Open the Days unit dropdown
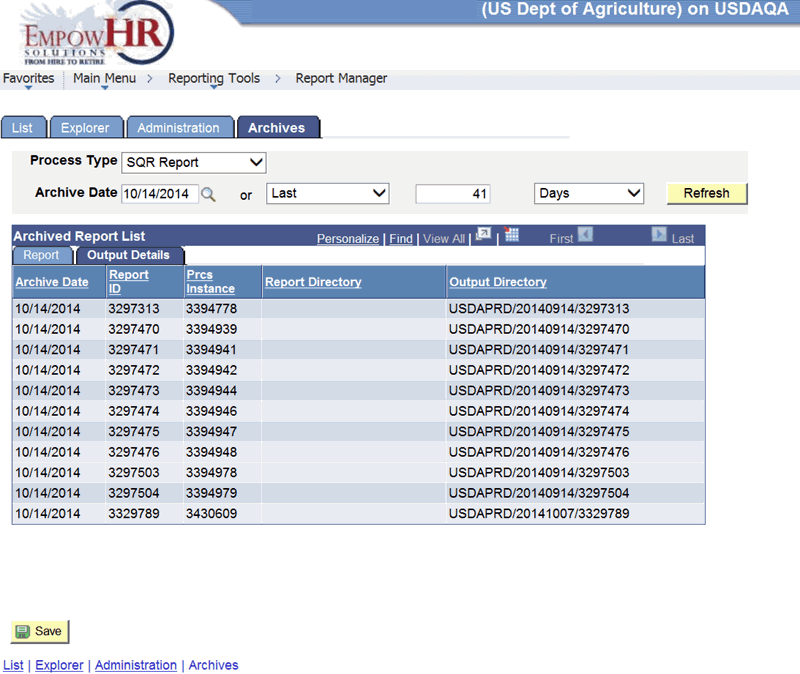Image resolution: width=800 pixels, height=674 pixels. pyautogui.click(x=589, y=193)
